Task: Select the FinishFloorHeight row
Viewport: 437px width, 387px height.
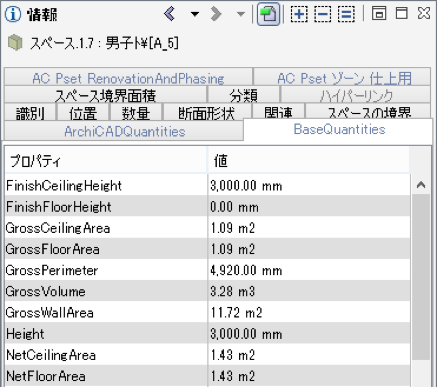Action: pyautogui.click(x=207, y=206)
